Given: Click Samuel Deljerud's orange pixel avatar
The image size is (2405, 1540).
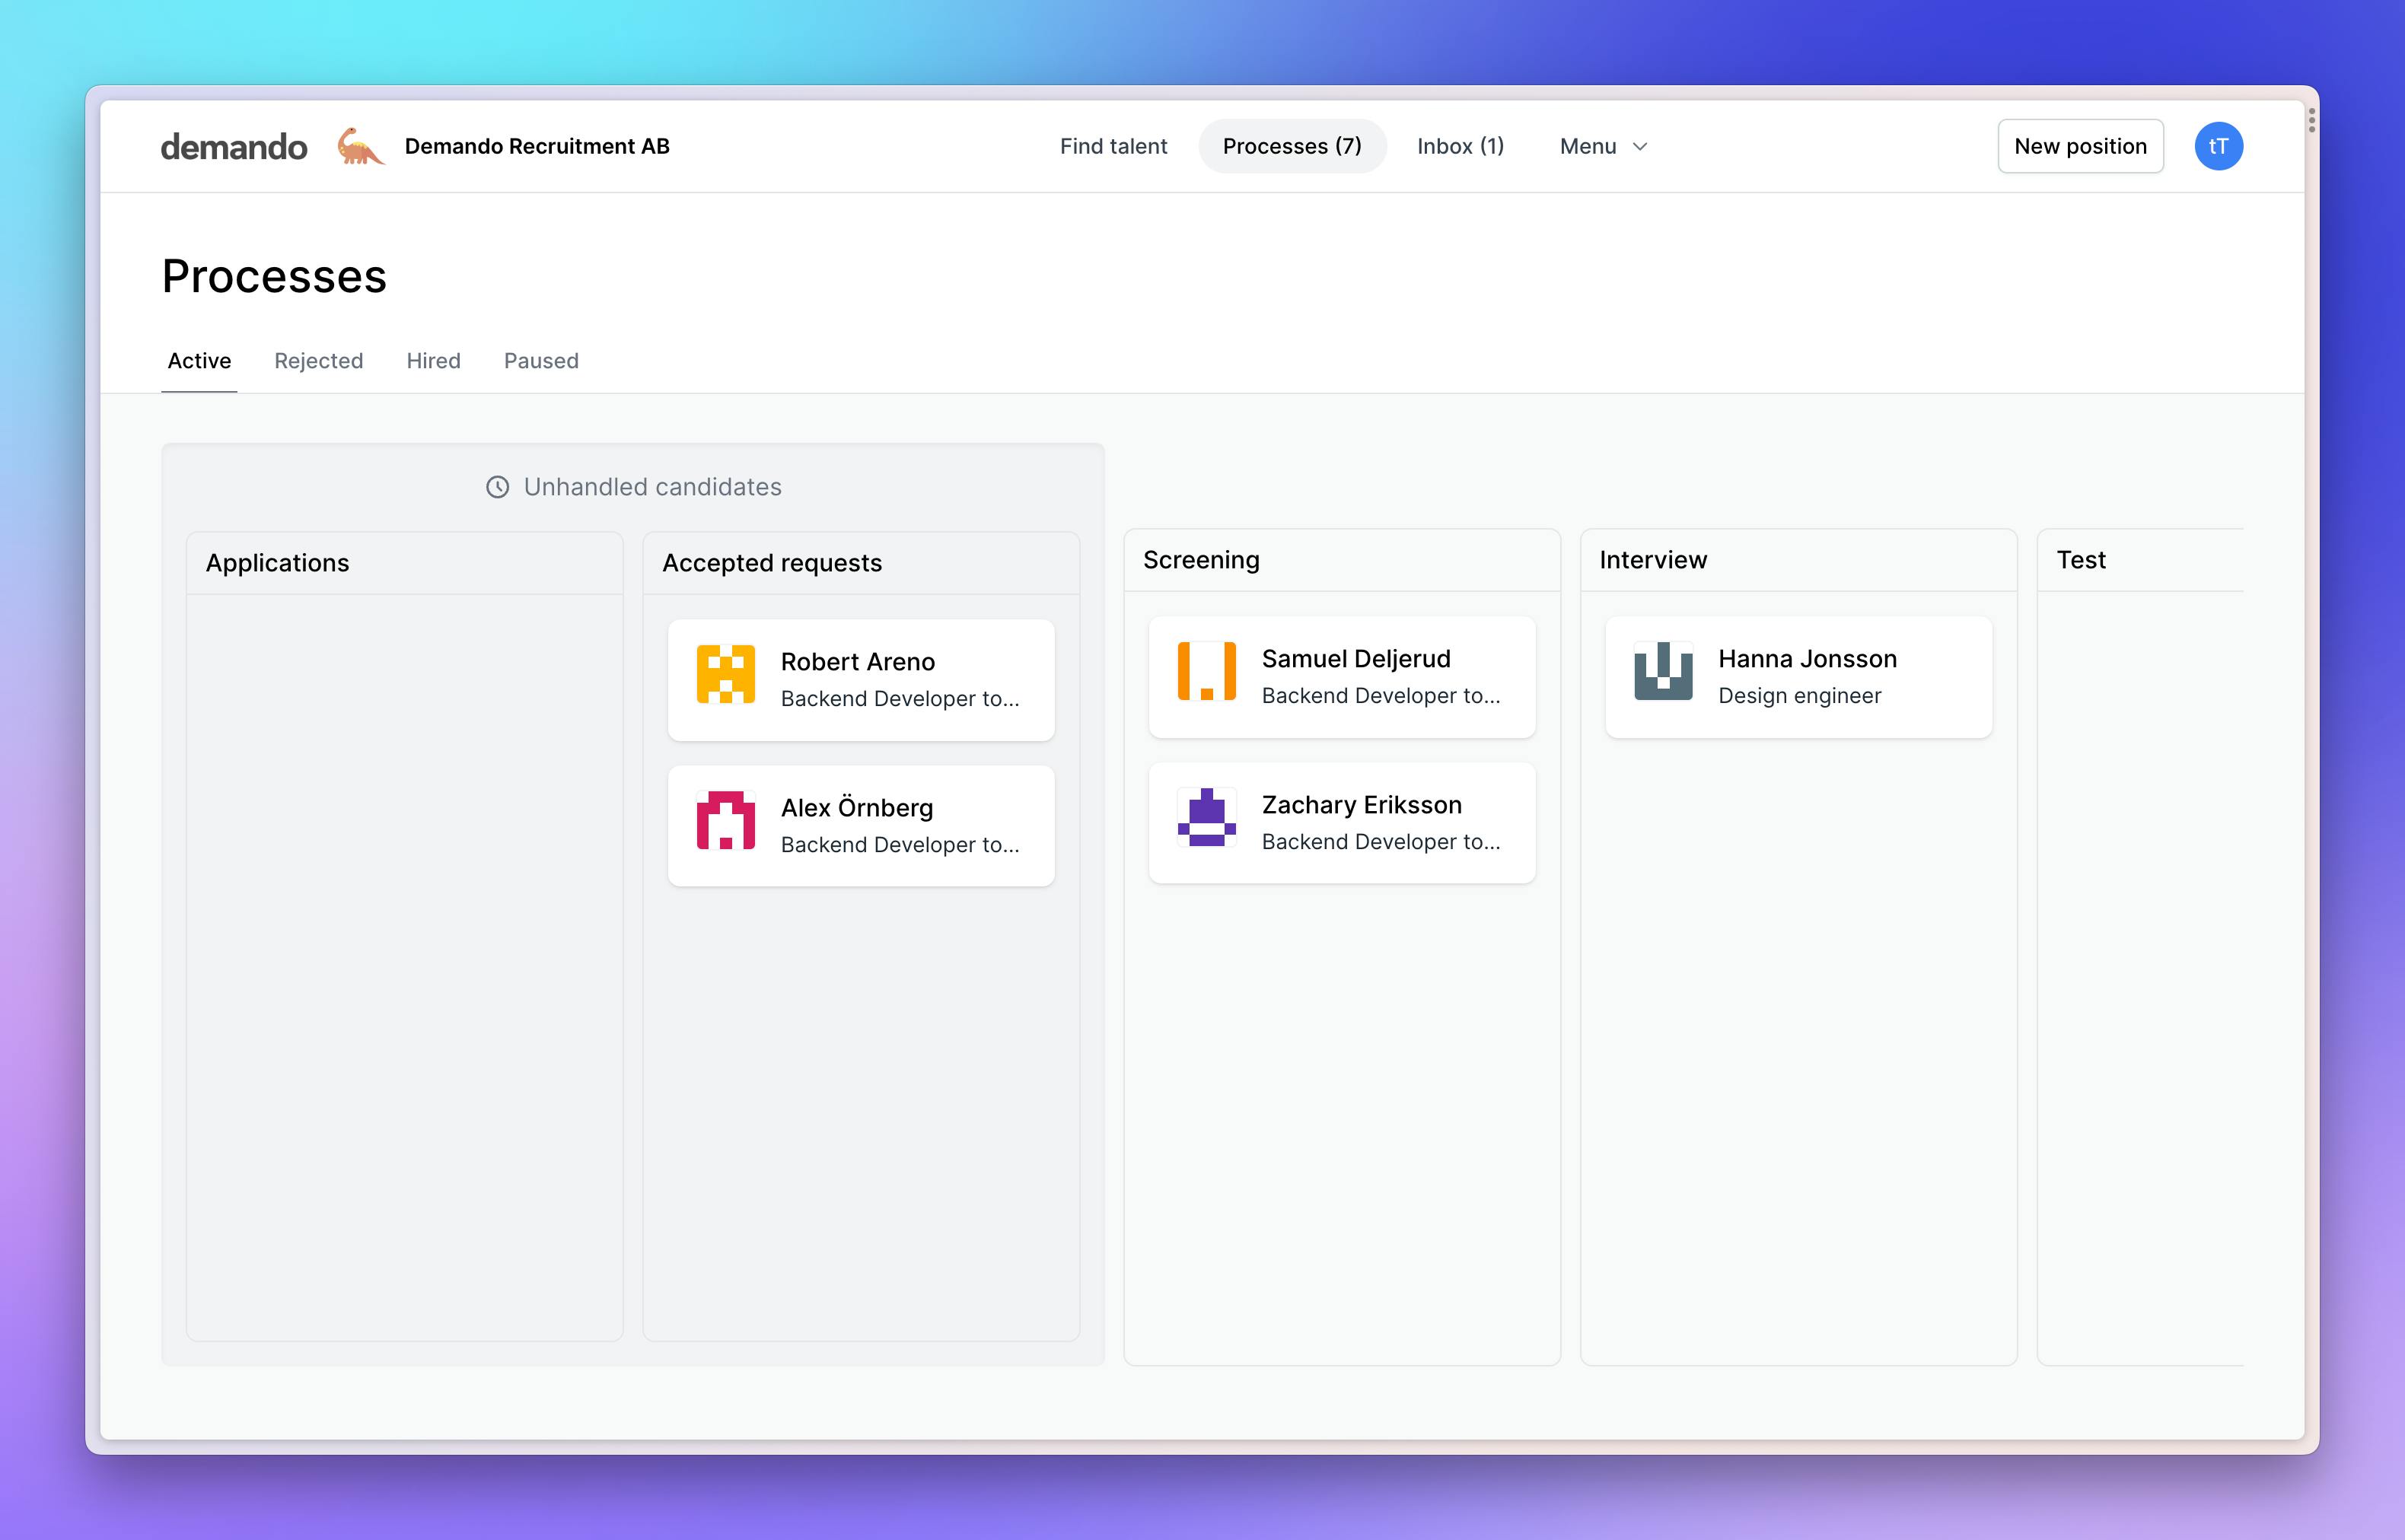Looking at the screenshot, I should 1206,672.
